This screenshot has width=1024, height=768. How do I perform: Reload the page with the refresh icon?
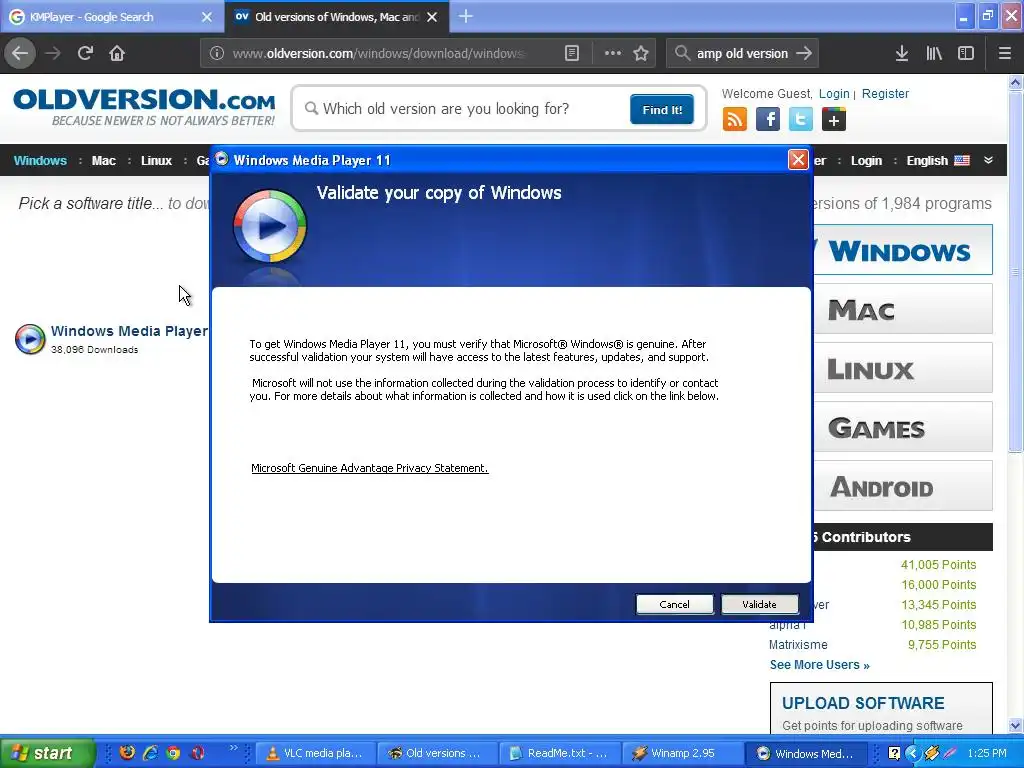85,53
